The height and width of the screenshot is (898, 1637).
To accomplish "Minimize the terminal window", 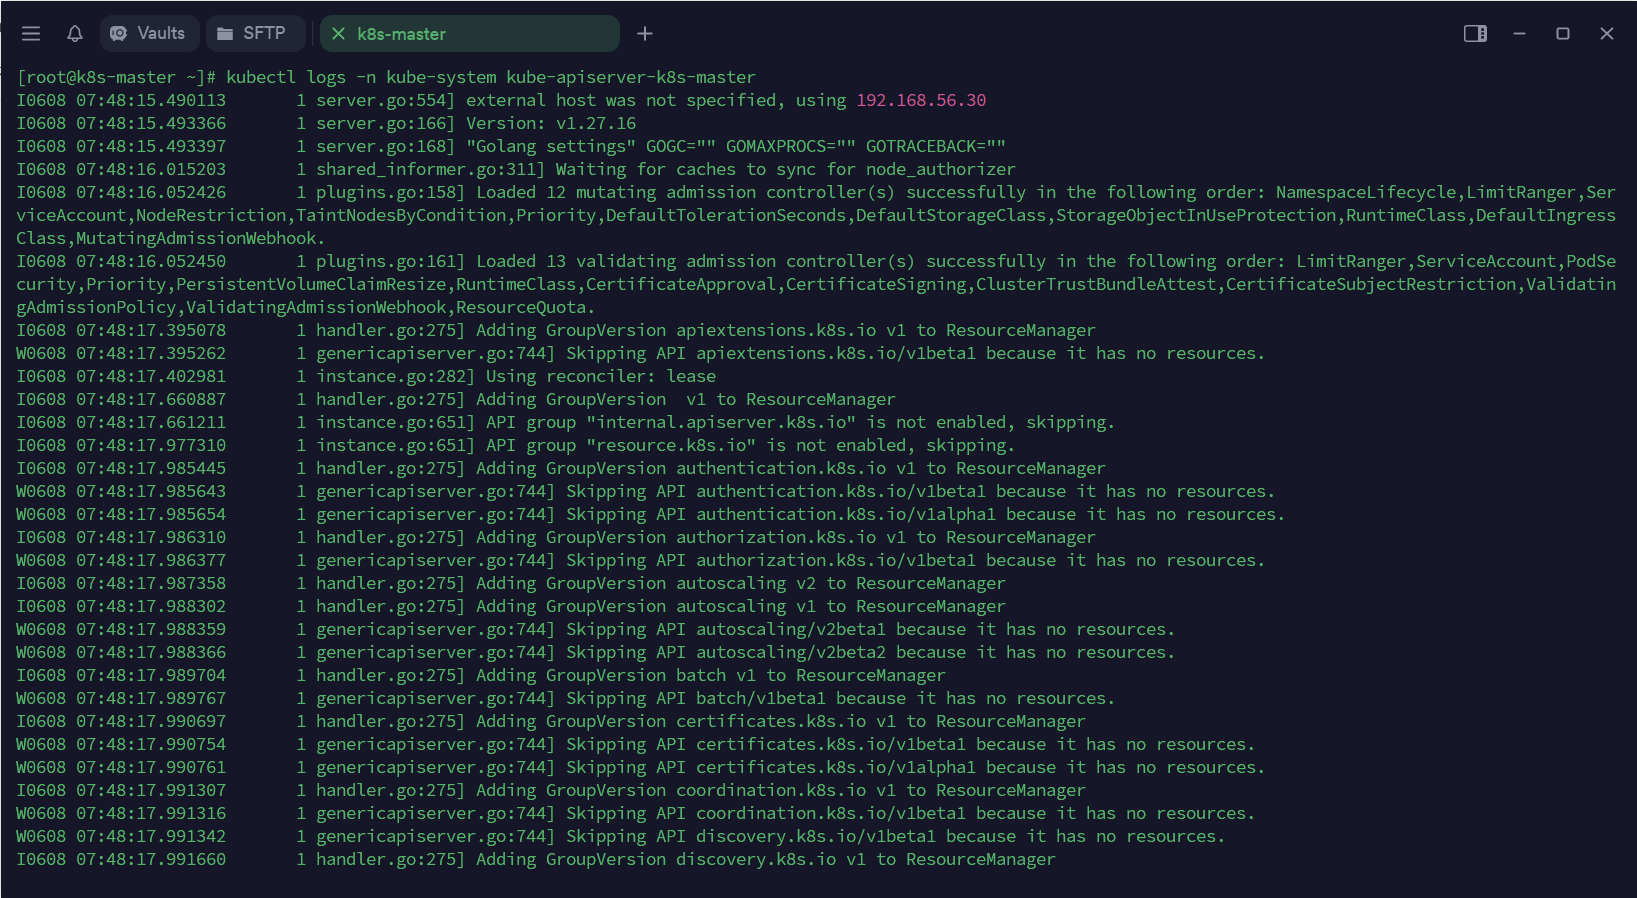I will (x=1519, y=34).
